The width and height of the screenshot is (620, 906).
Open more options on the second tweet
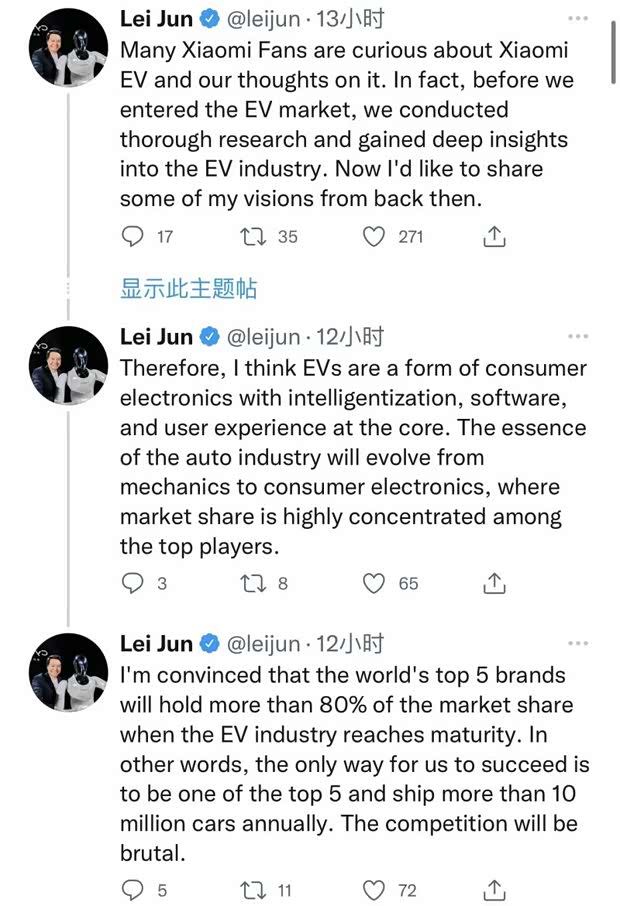pos(577,336)
